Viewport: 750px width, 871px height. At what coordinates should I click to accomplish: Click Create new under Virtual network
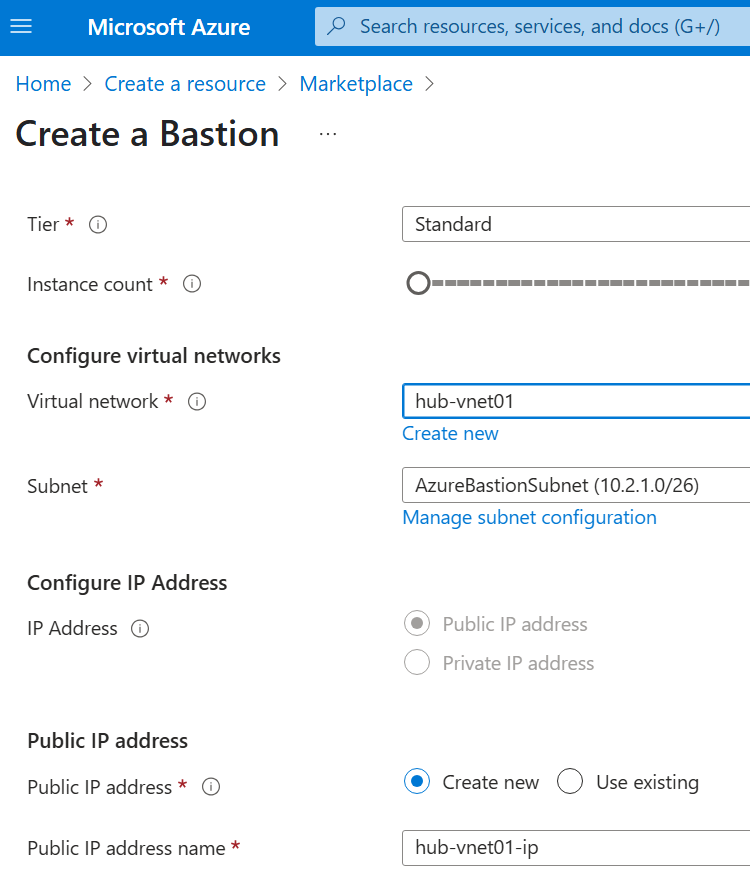pos(450,433)
